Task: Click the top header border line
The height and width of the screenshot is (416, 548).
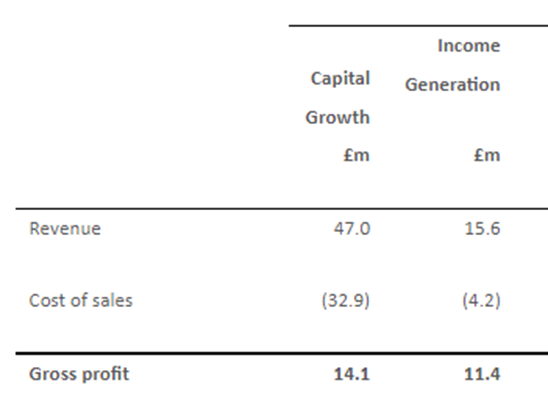Action: tap(418, 26)
